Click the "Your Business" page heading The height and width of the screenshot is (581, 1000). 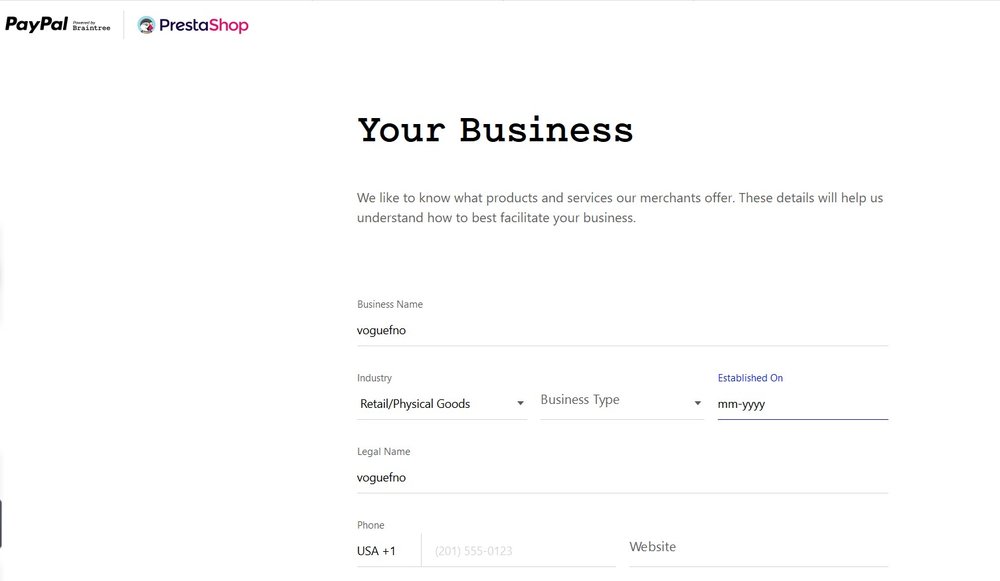pyautogui.click(x=495, y=131)
